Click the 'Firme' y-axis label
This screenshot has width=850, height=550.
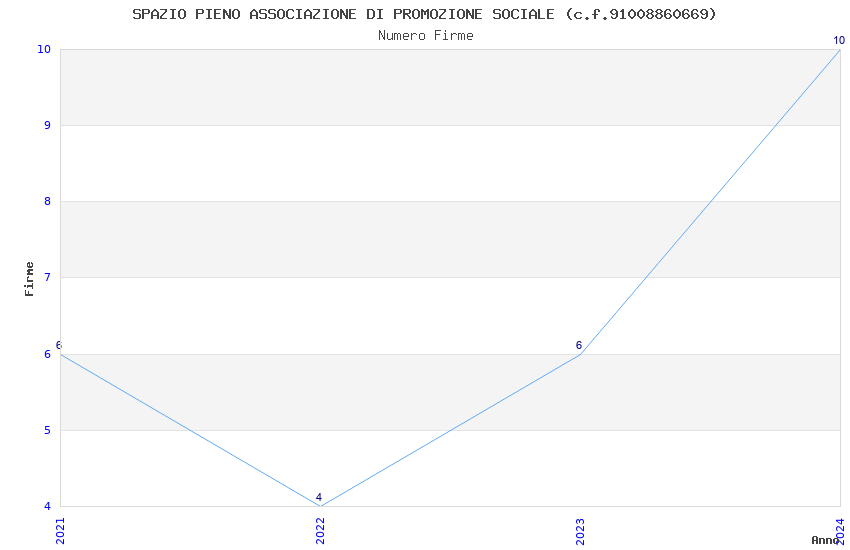pos(29,279)
